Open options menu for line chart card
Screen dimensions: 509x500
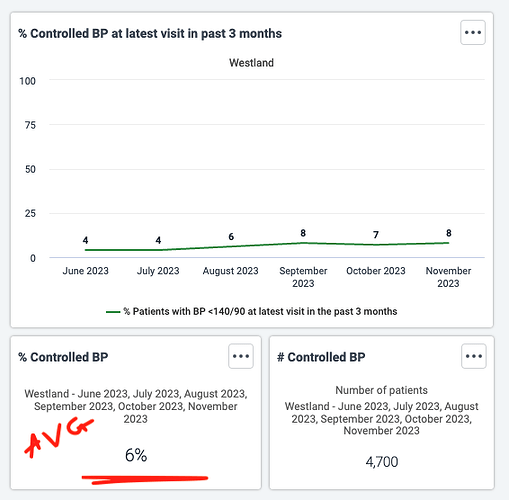point(473,33)
